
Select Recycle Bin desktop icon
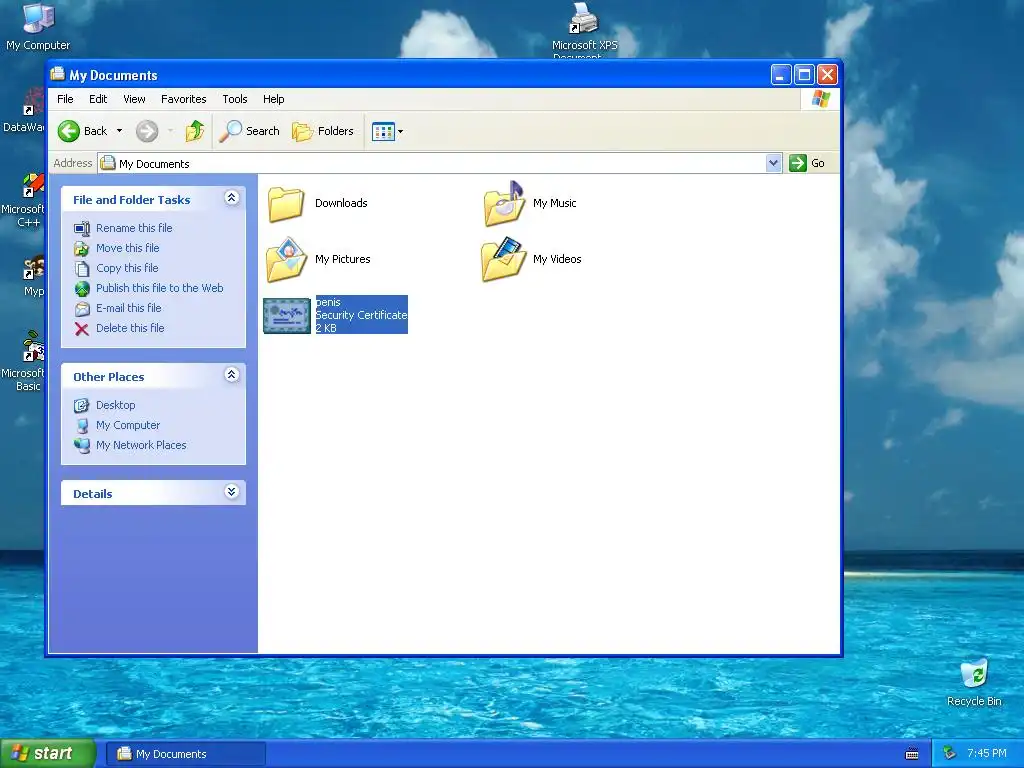tap(974, 683)
